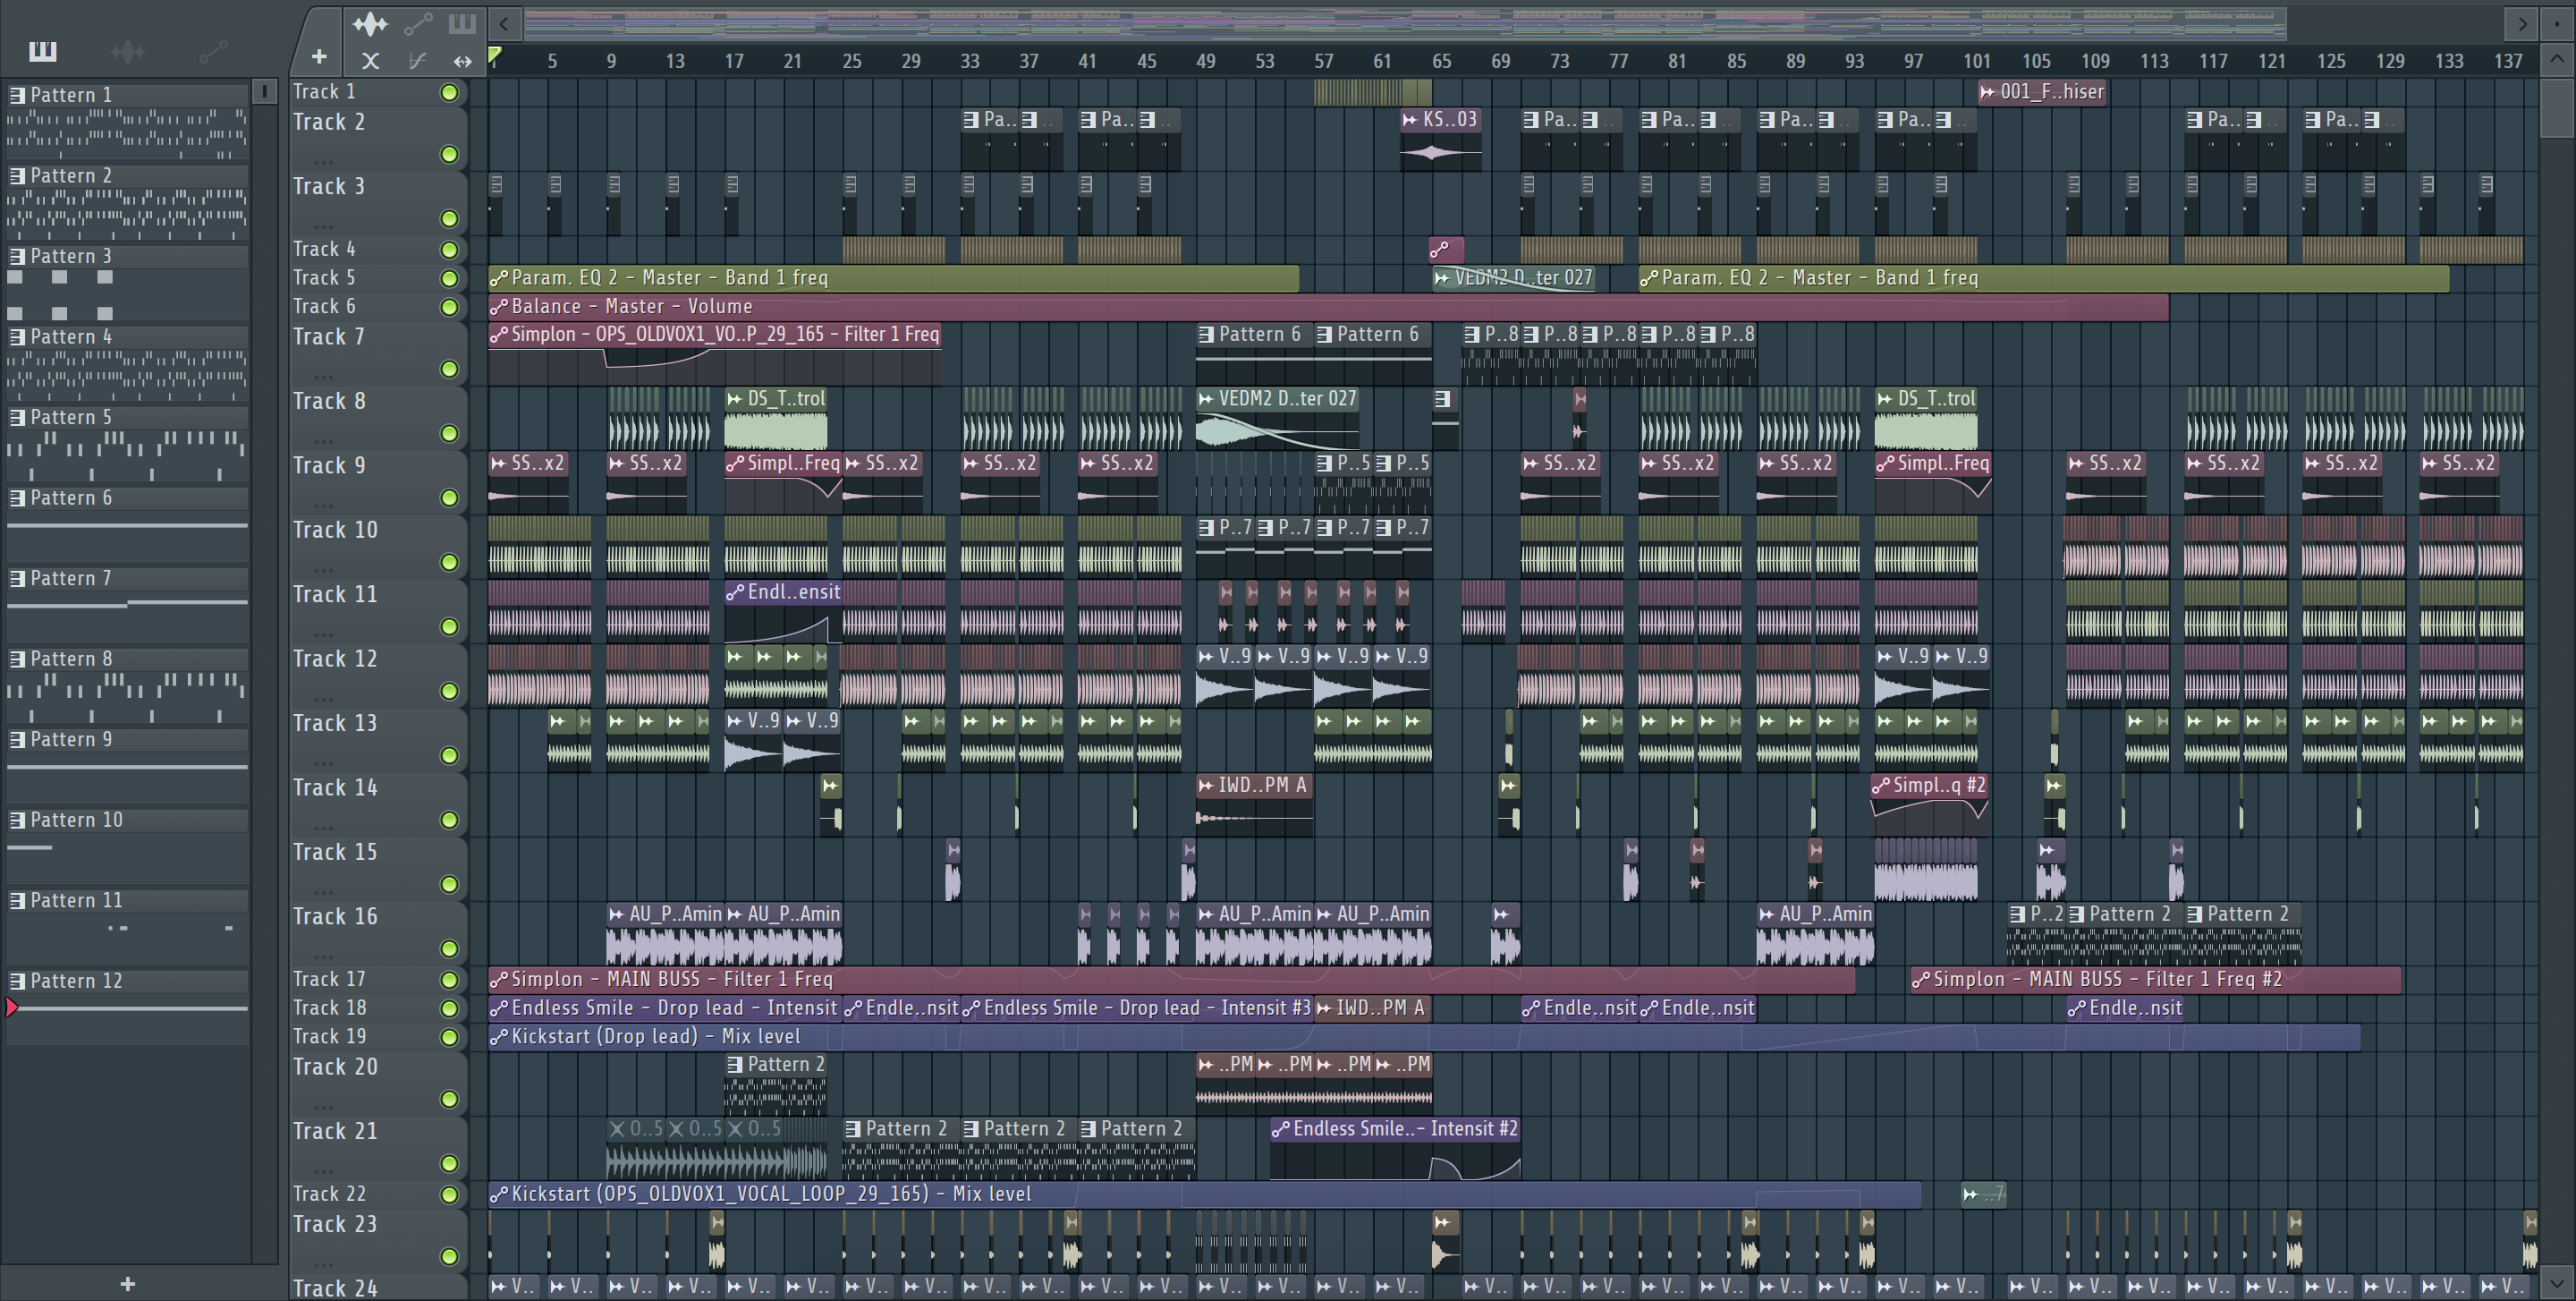This screenshot has height=1301, width=2576.
Task: Select Endless Smile - Drop lead - Intensit #3 clip
Action: point(1136,1008)
